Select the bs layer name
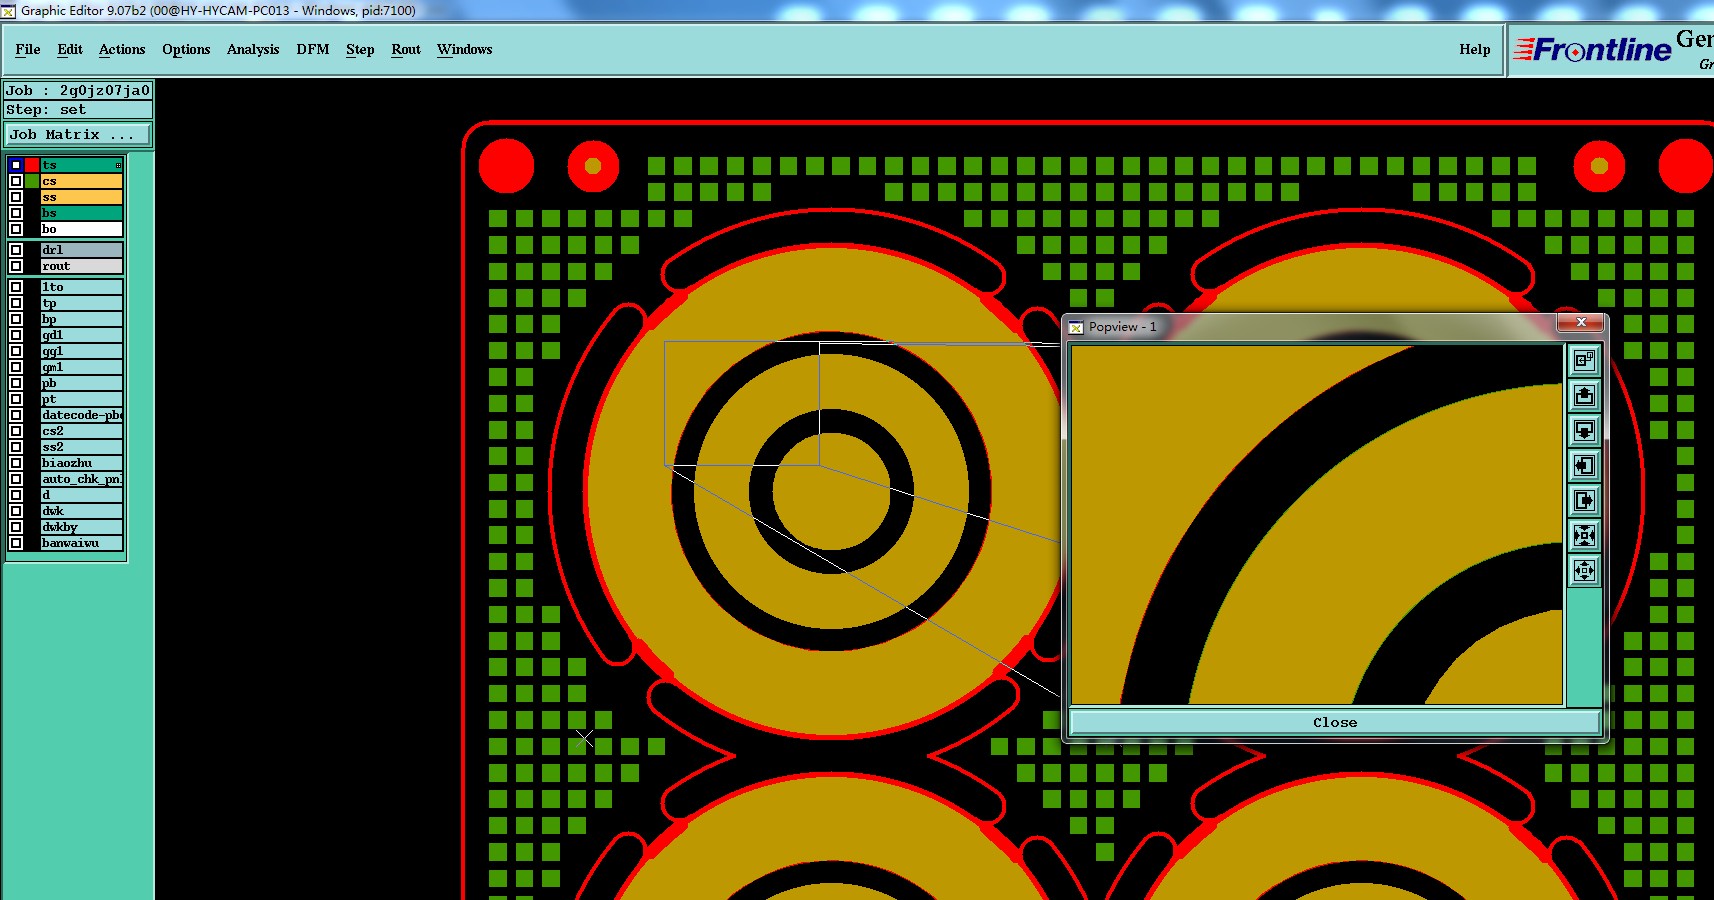This screenshot has height=900, width=1714. pos(81,213)
